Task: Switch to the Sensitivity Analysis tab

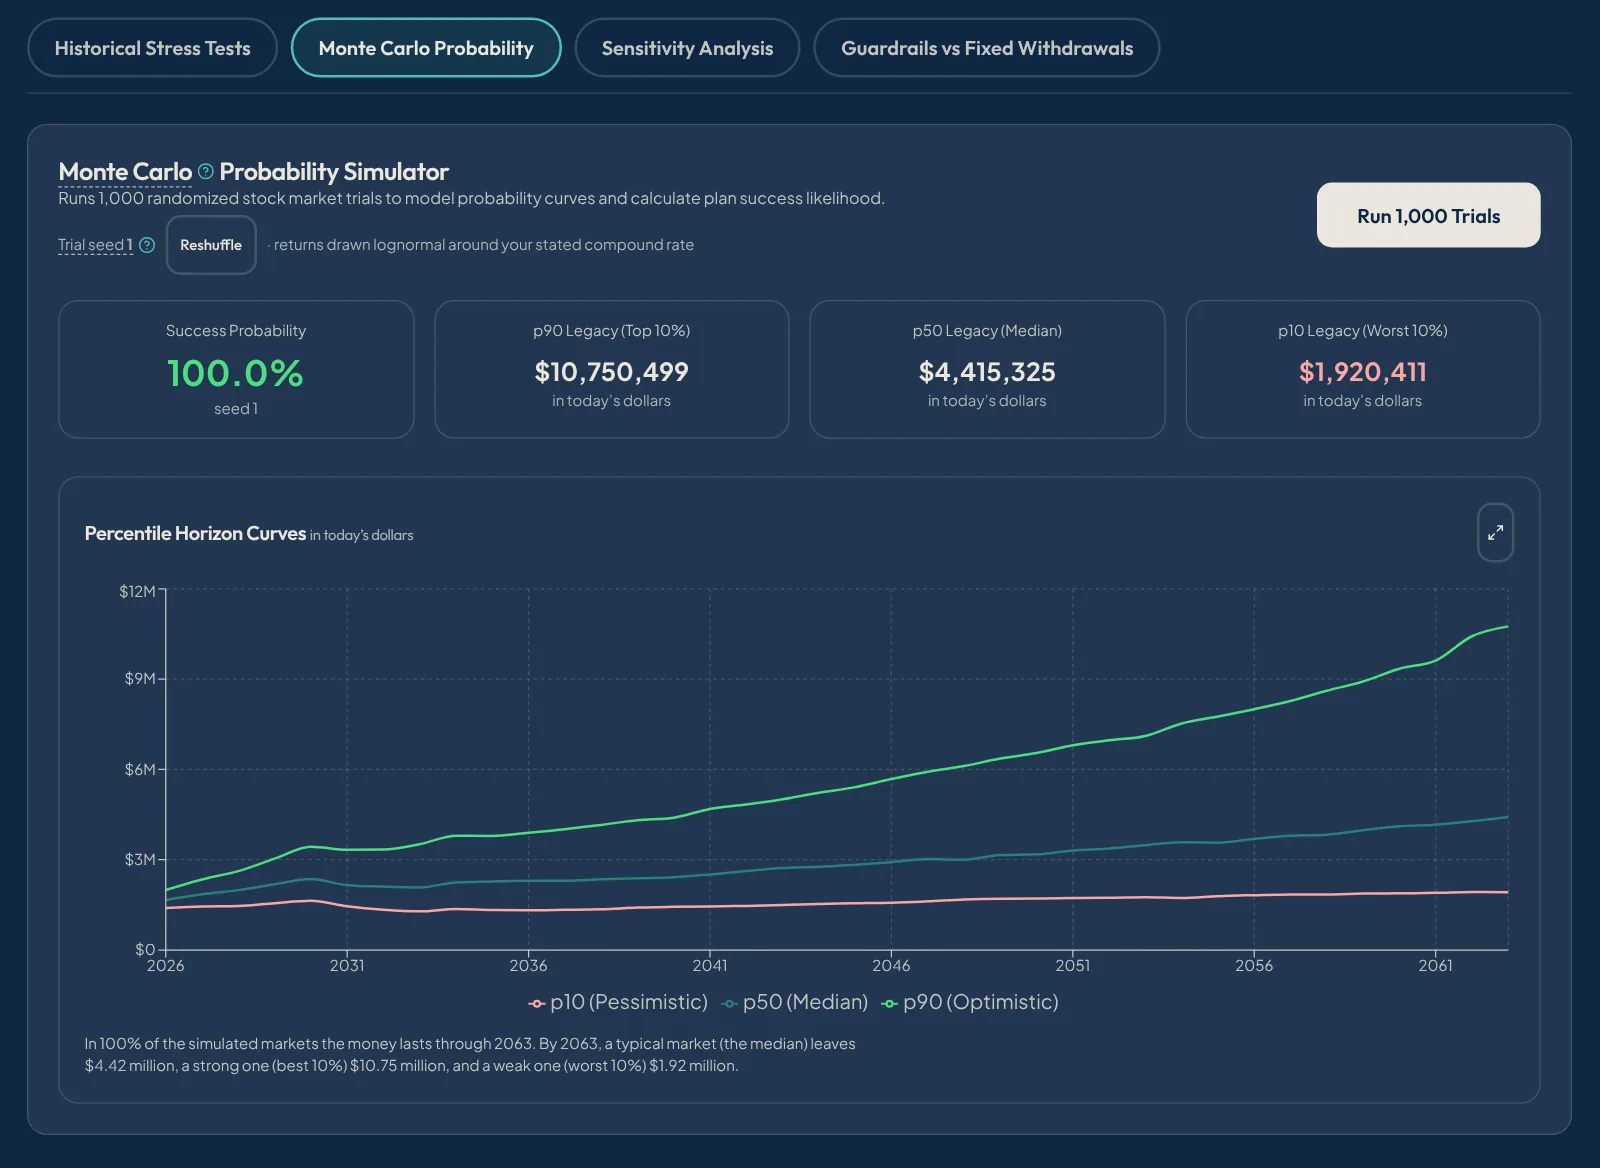Action: pos(687,48)
